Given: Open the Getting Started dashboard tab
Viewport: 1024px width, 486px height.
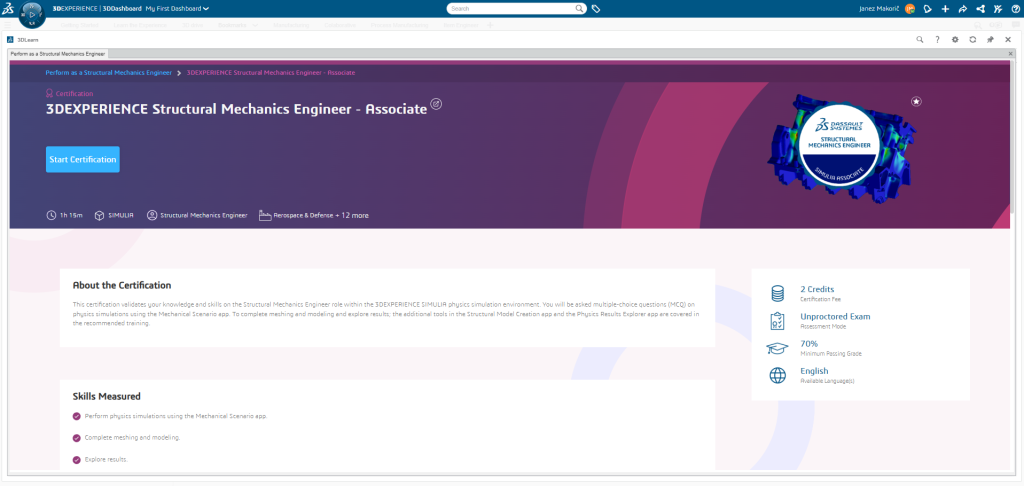Looking at the screenshot, I should [78, 25].
